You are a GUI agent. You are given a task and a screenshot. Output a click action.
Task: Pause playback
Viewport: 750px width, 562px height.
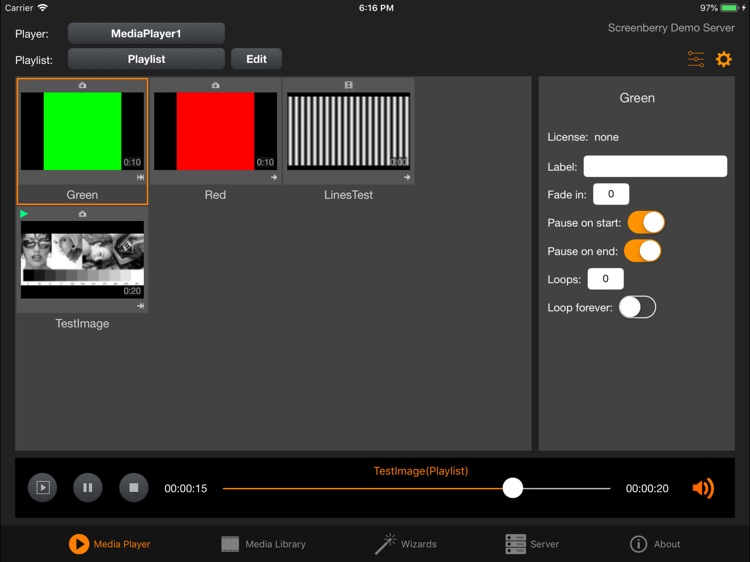click(88, 487)
